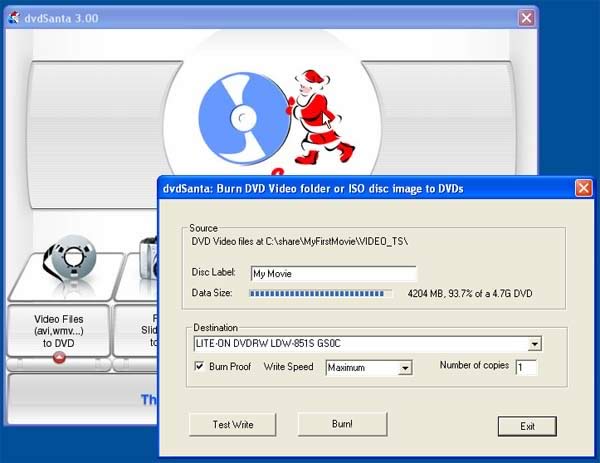The width and height of the screenshot is (600, 463).
Task: Click the Disc Label field containing My Movie
Action: point(333,274)
